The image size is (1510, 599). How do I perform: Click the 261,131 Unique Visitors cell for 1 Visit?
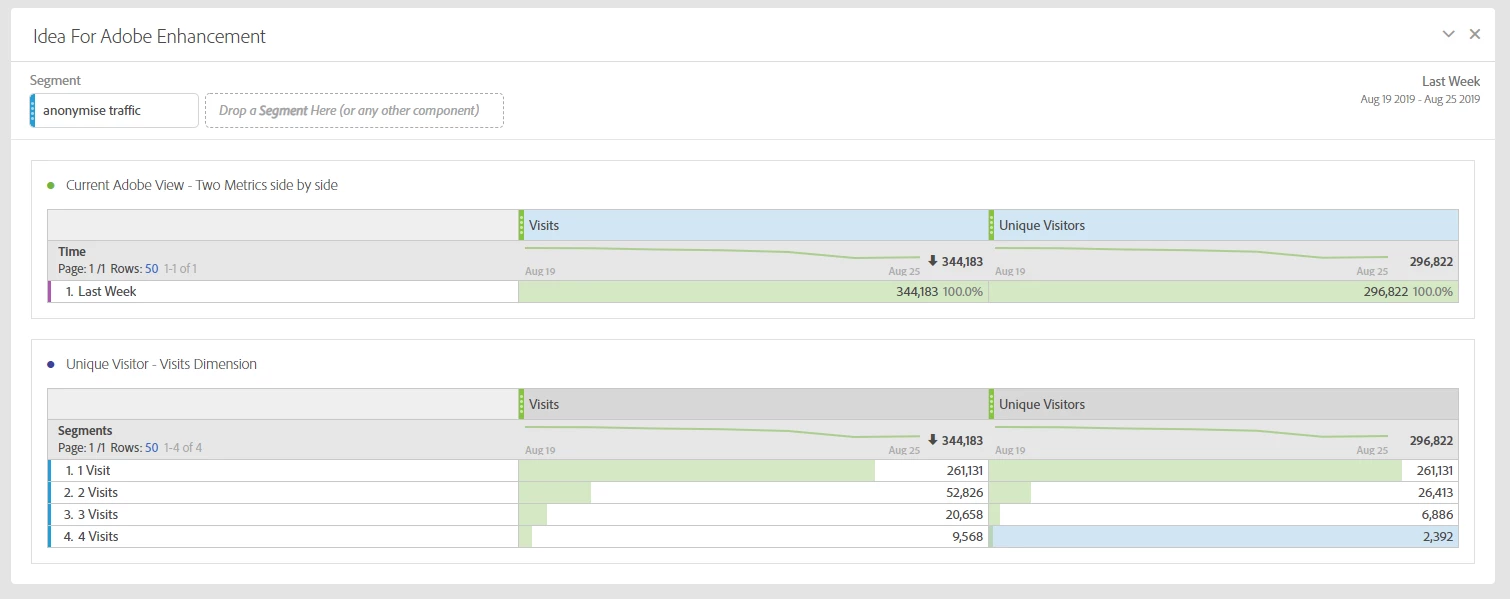[x=1224, y=470]
